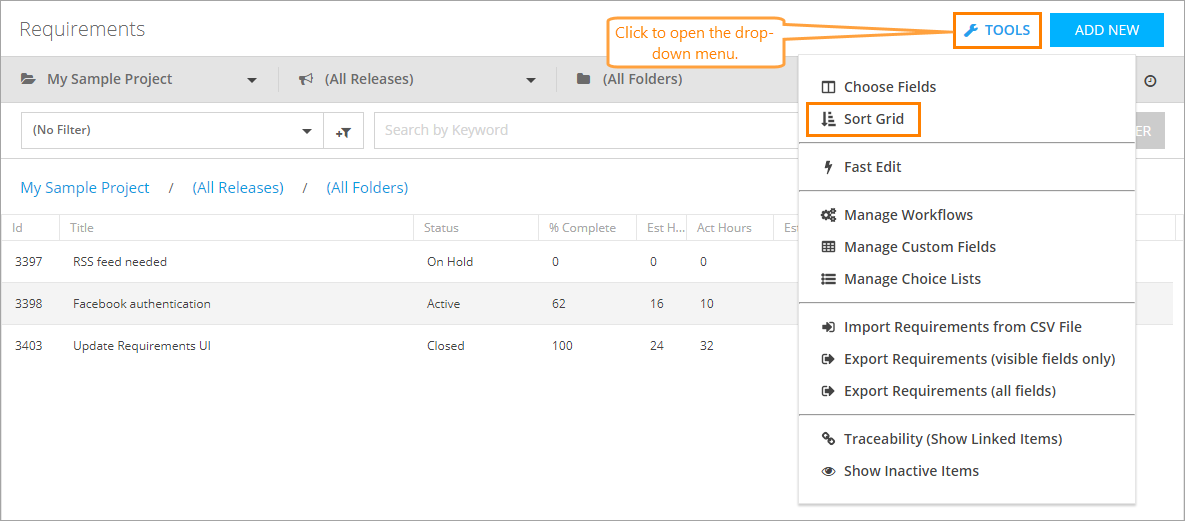Click the lightning Fast Edit icon
Viewport: 1185px width, 521px height.
pos(828,167)
